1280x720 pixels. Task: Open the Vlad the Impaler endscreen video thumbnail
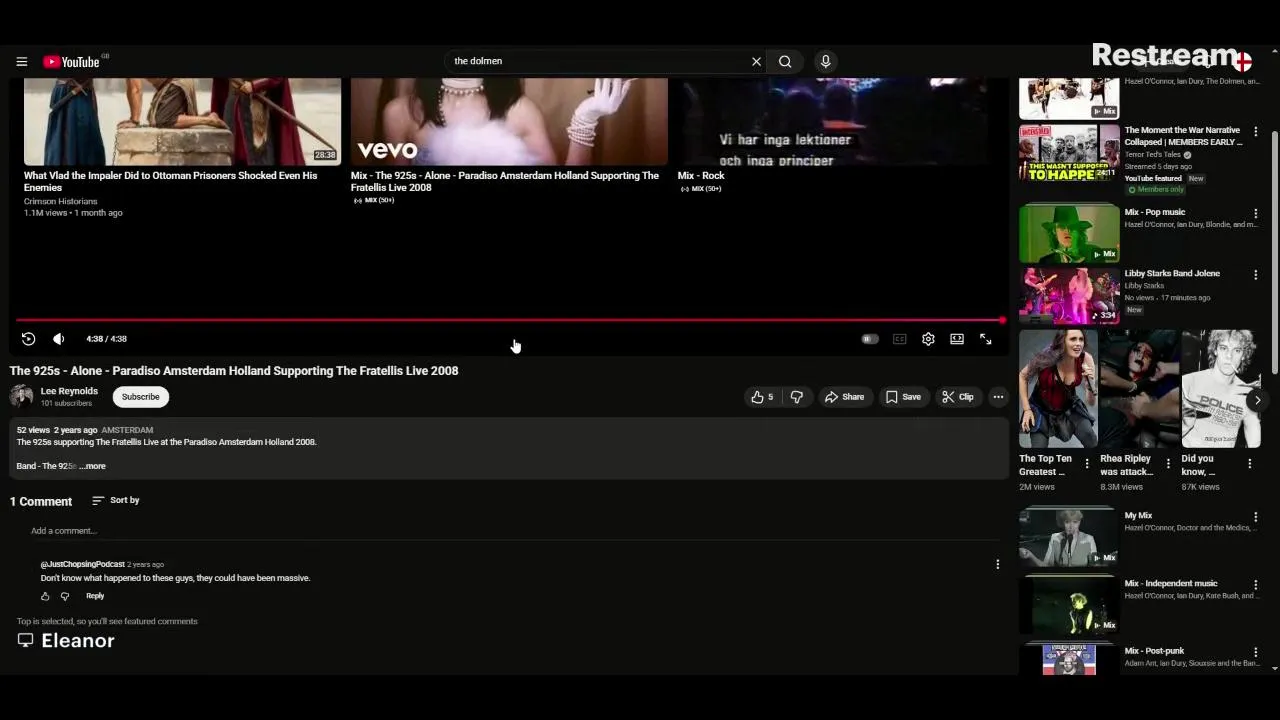coord(182,121)
